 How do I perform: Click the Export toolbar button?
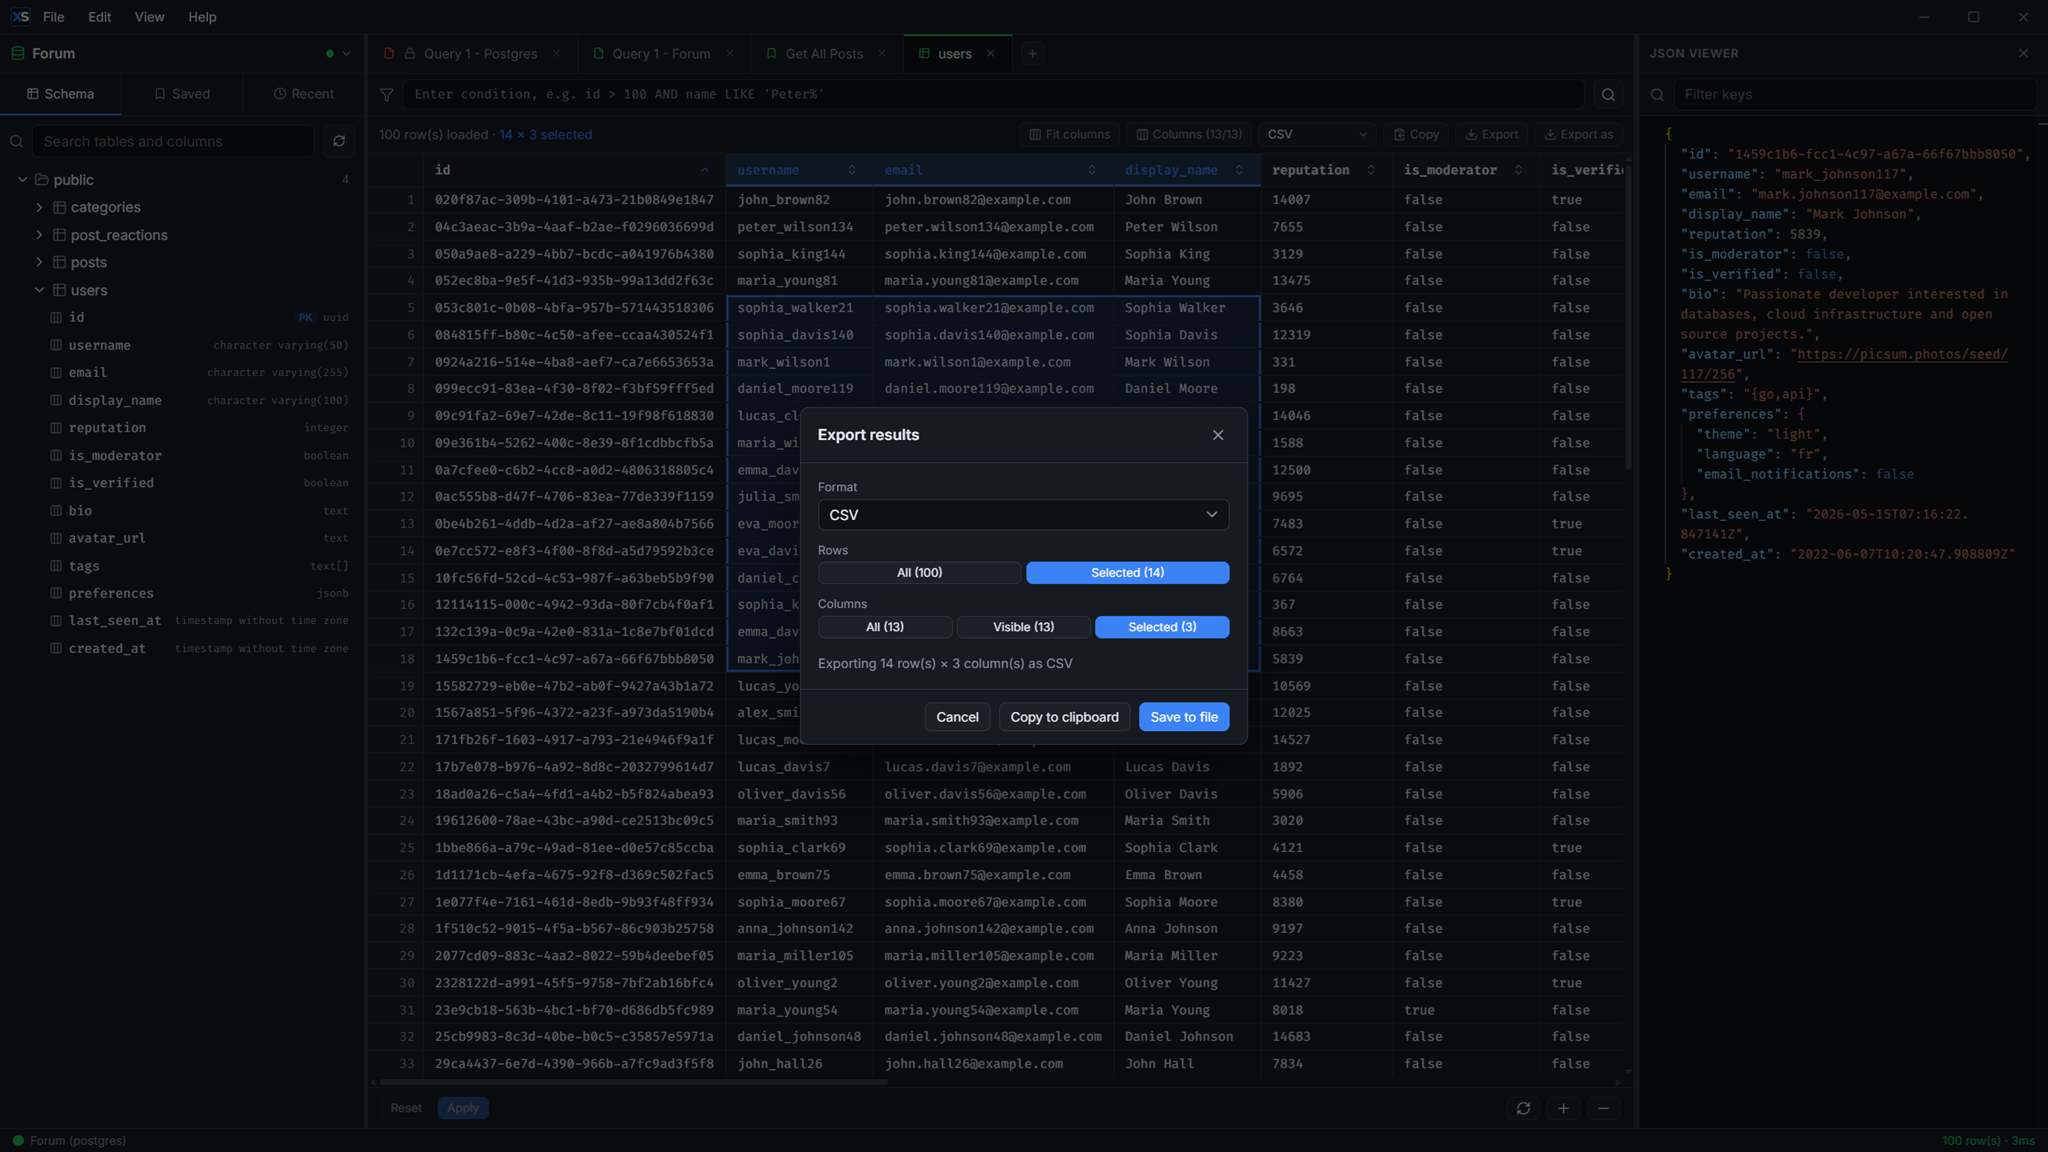(1491, 134)
